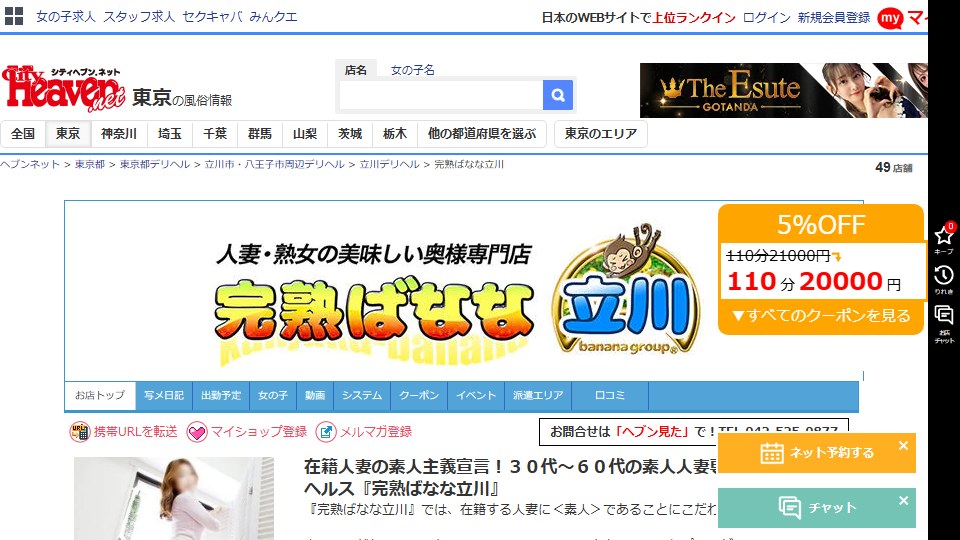Select 神奈川 region tab
This screenshot has height=540, width=960.
(x=119, y=133)
